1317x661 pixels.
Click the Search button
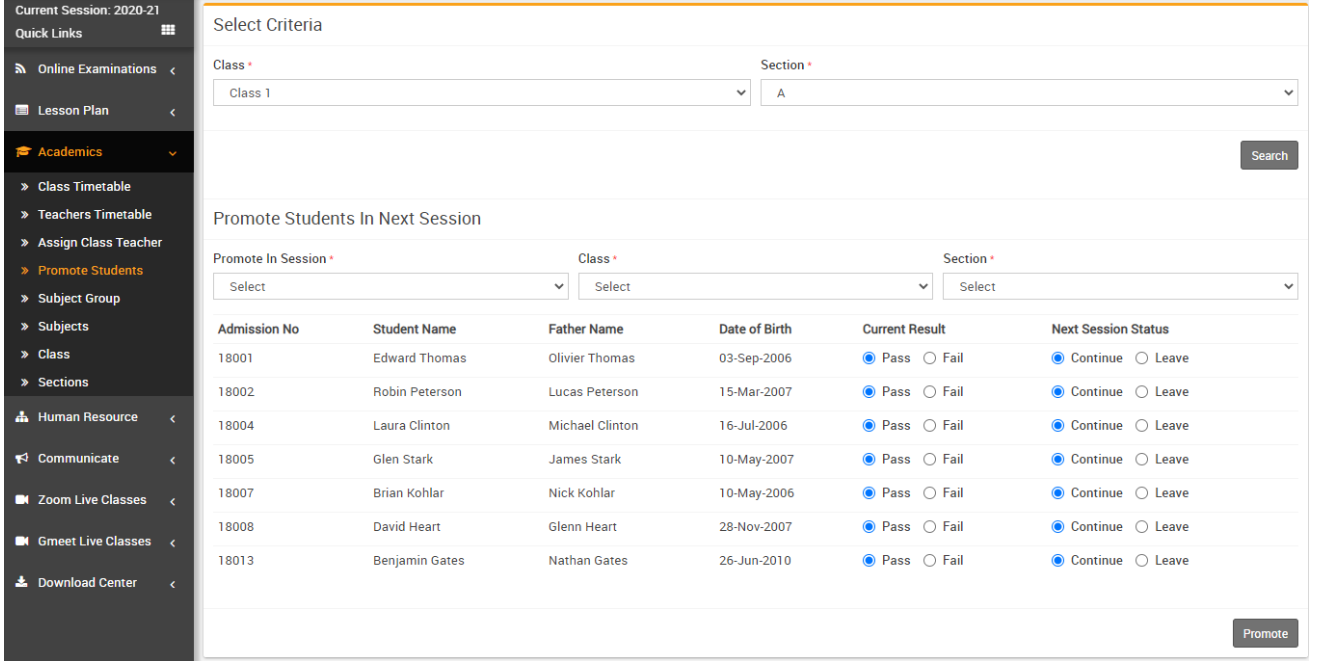pos(1268,156)
